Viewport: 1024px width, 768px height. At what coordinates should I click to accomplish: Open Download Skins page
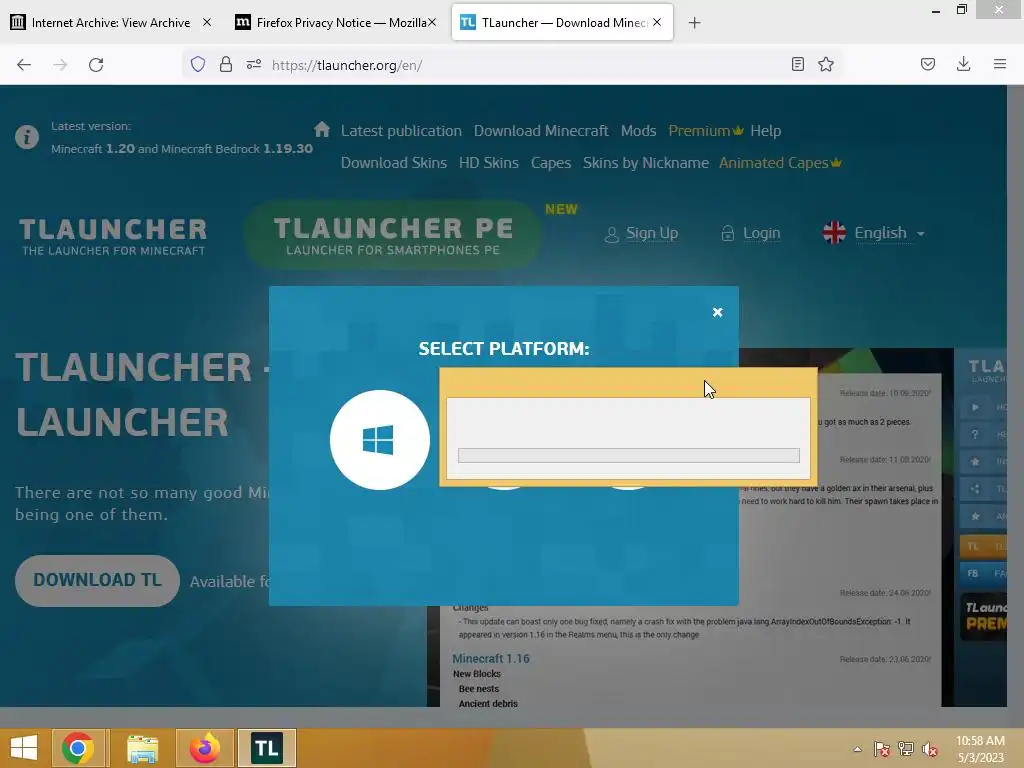pos(394,163)
